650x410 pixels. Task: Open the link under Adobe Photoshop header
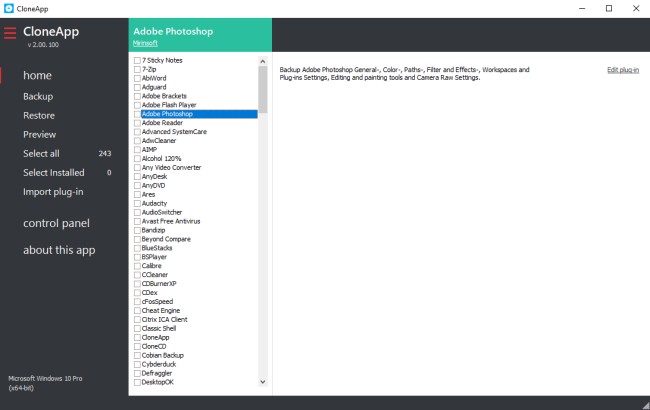click(145, 43)
